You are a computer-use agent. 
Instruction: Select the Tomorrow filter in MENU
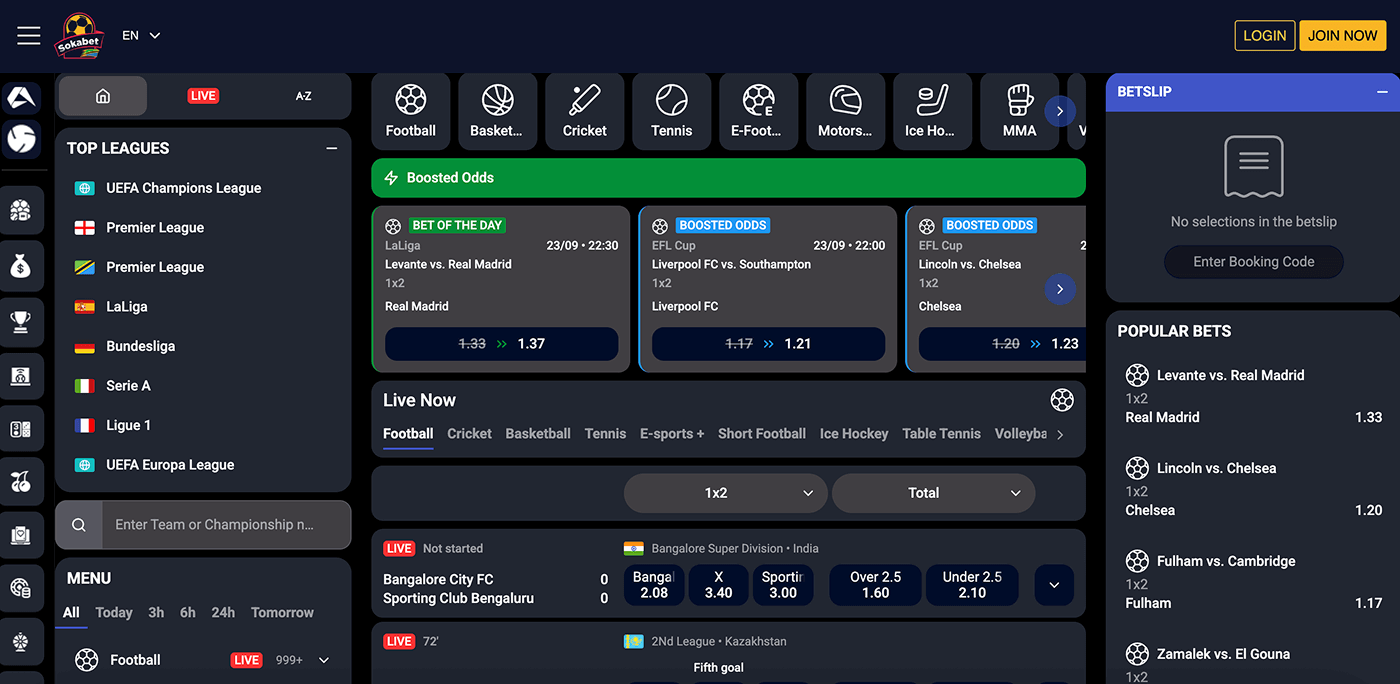tap(282, 612)
